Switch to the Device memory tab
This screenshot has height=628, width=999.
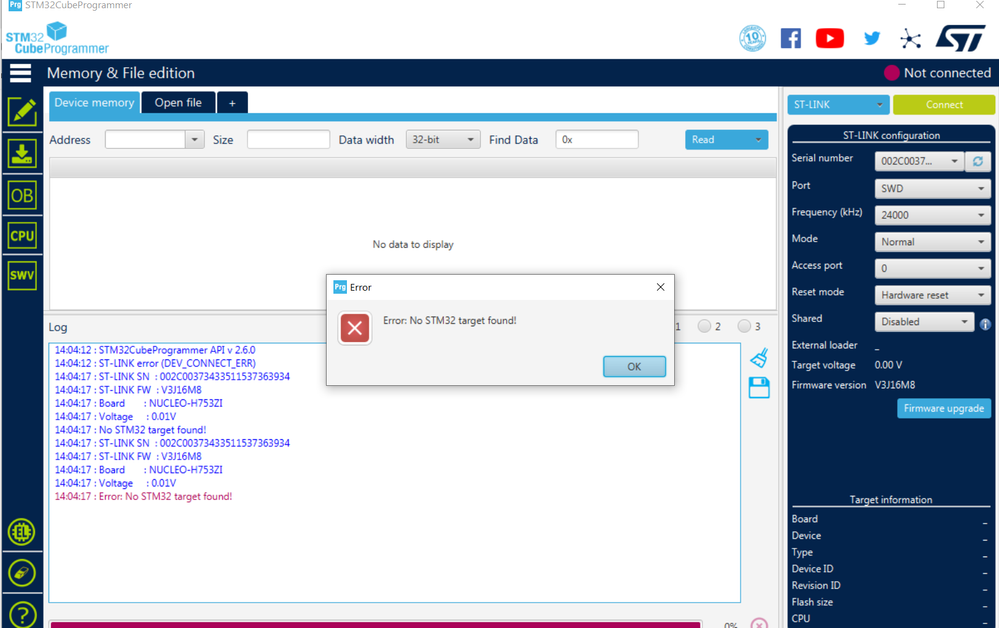pyautogui.click(x=94, y=103)
